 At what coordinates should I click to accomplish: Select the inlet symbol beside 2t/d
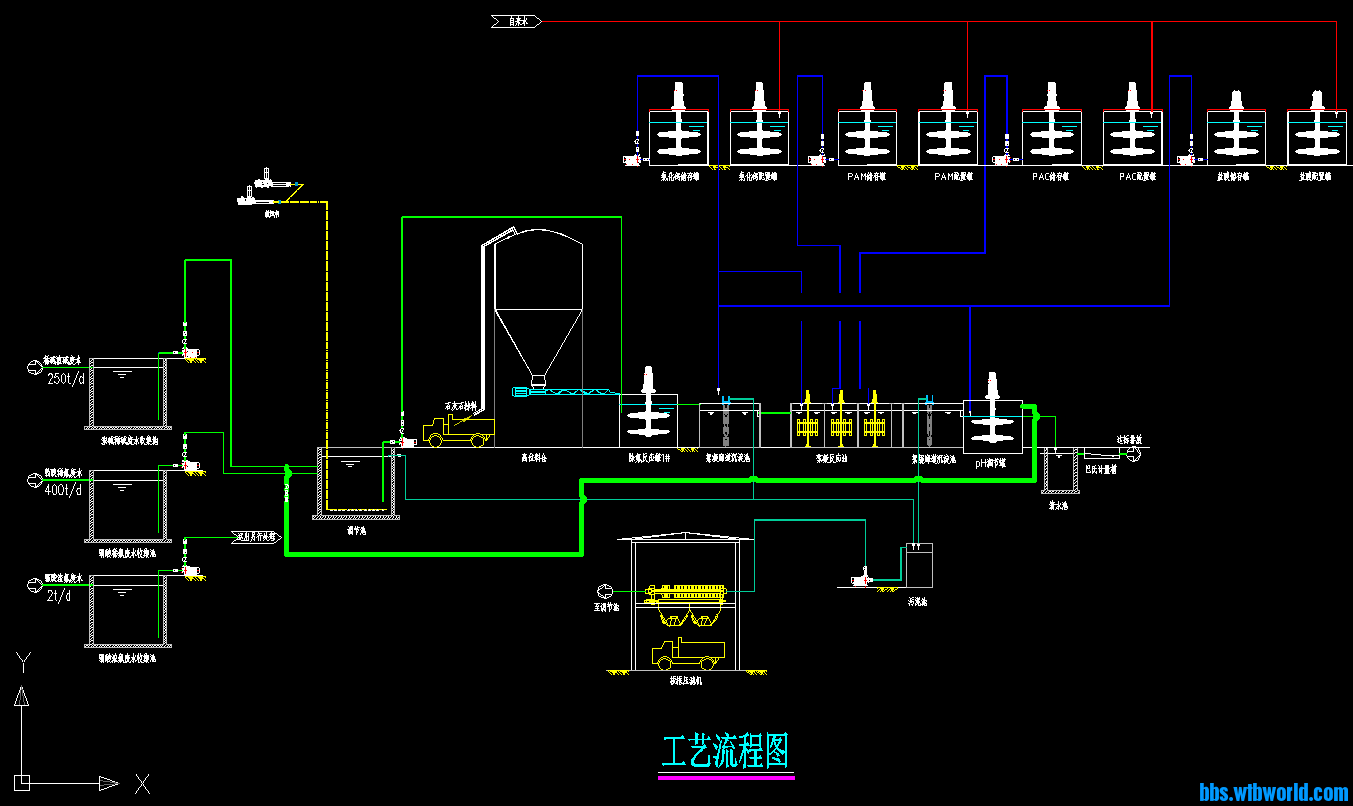tap(33, 584)
